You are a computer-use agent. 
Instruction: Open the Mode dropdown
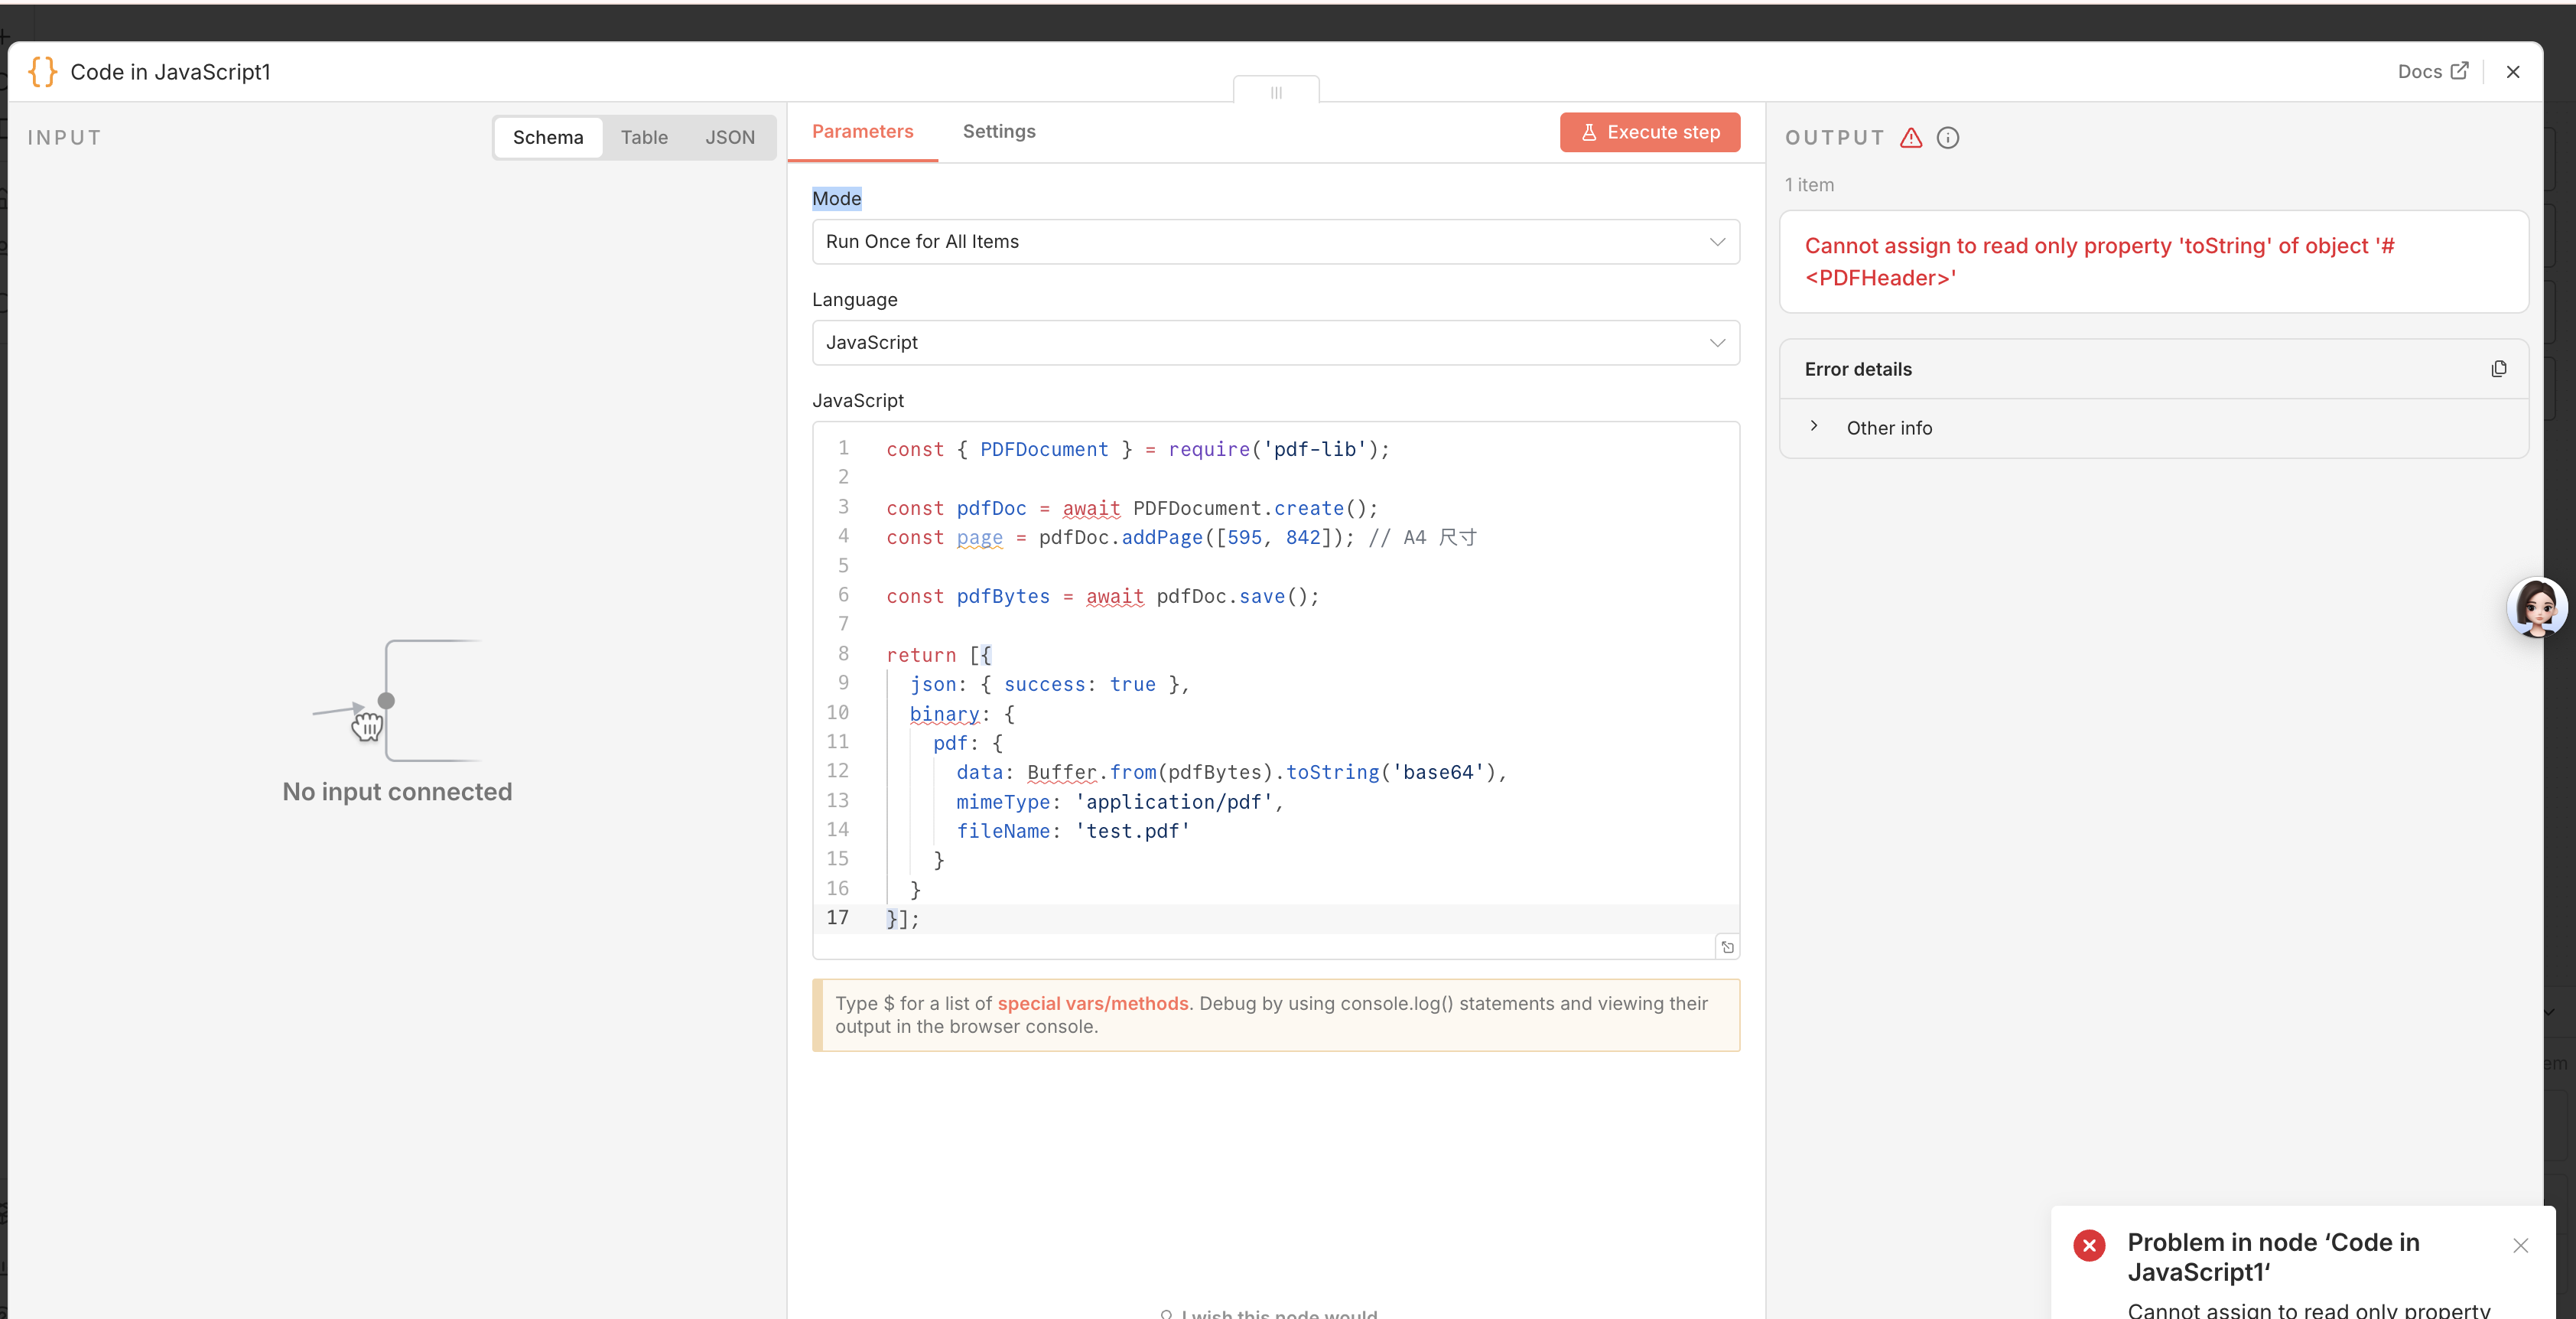click(x=1275, y=242)
